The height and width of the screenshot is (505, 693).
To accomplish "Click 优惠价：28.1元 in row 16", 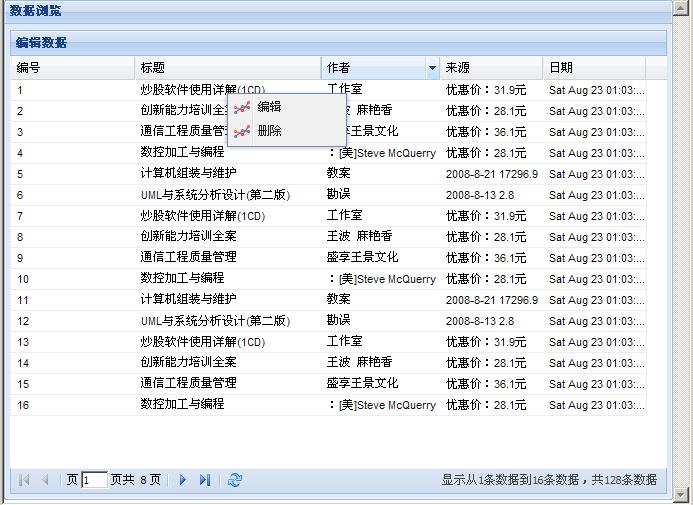I will (486, 404).
